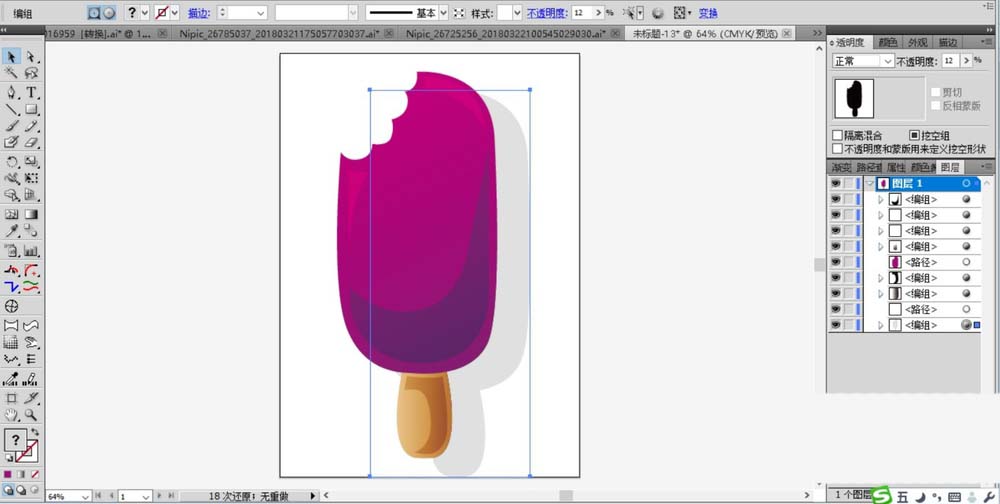Select the Lasso tool
This screenshot has height=504, width=1000.
click(31, 73)
